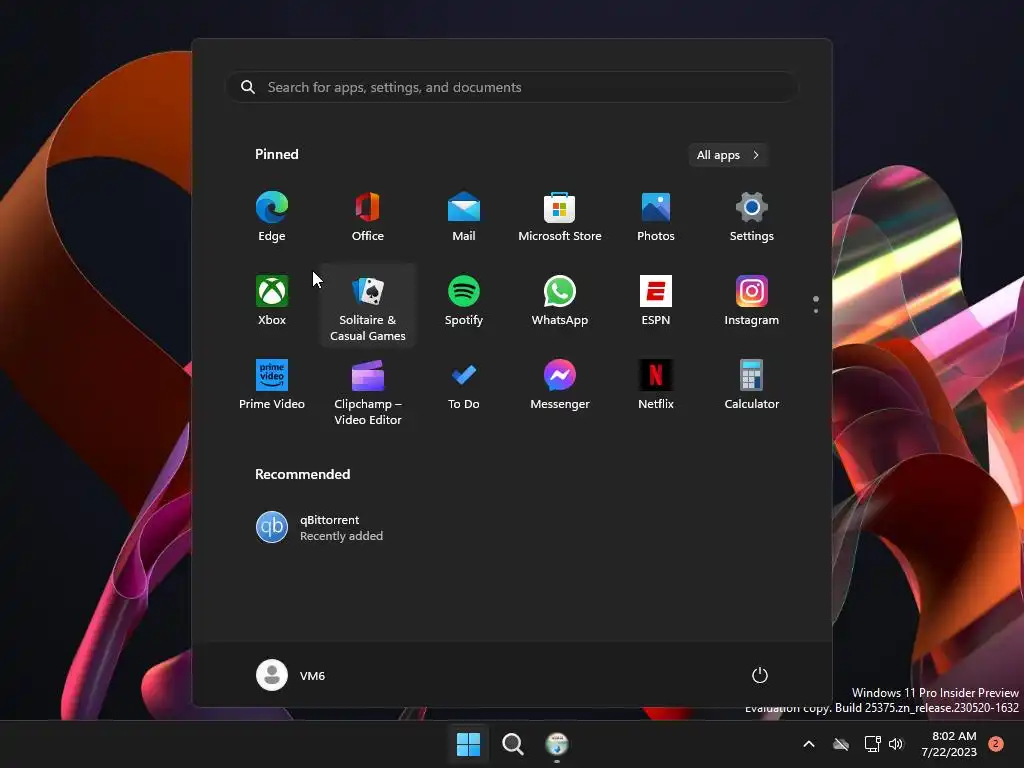Screen dimensions: 1024x768
Task: Show hidden system tray icons
Action: [x=808, y=744]
